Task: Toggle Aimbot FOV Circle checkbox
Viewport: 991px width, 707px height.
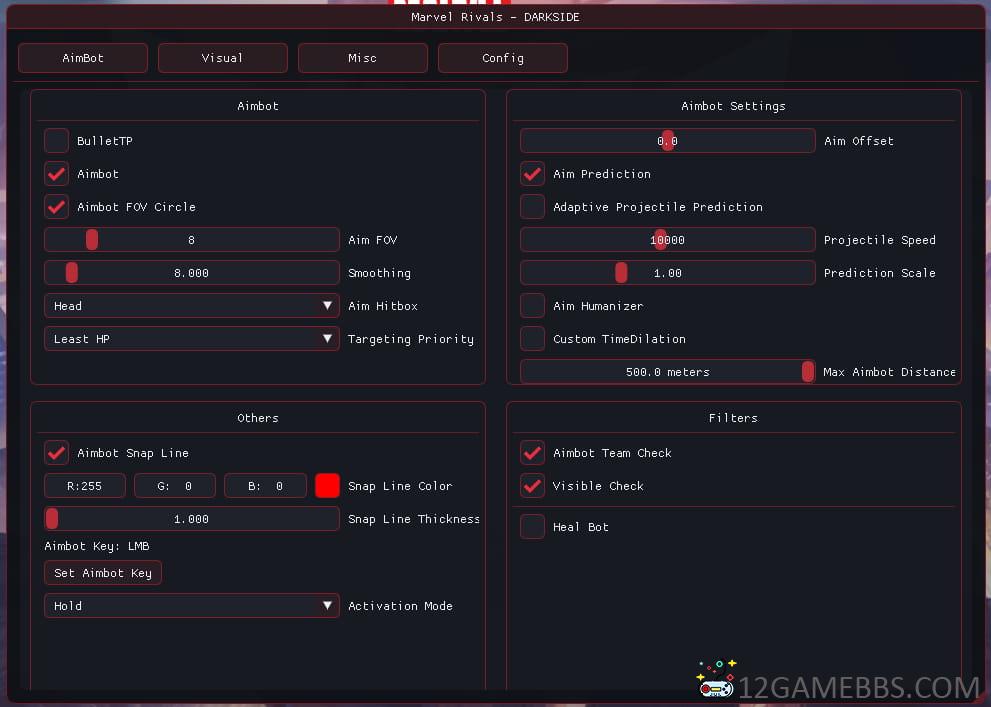Action: [x=56, y=207]
